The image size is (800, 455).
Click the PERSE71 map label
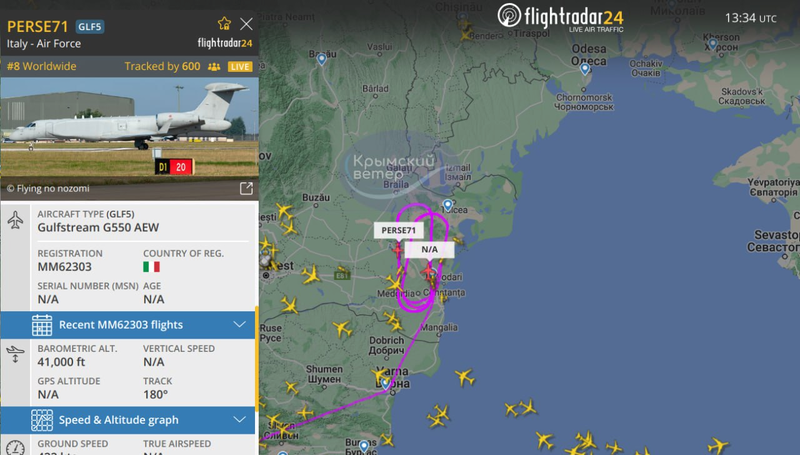pyautogui.click(x=398, y=230)
